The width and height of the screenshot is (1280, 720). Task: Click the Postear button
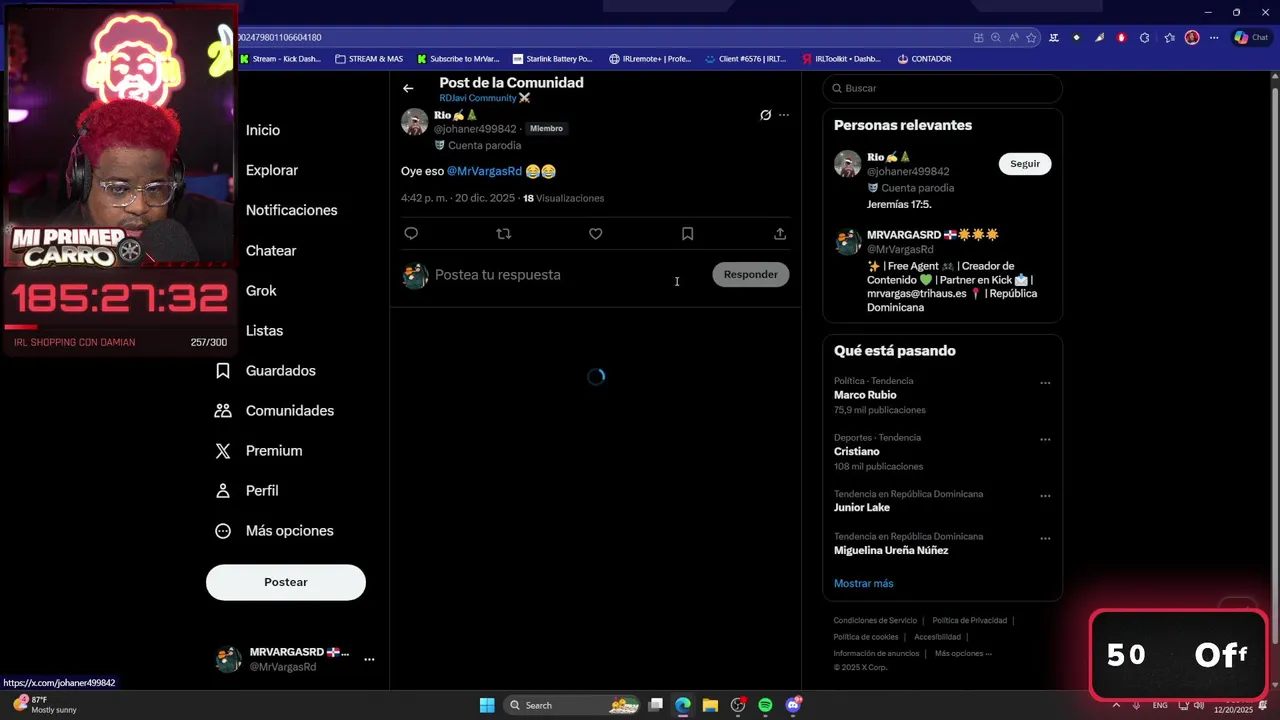pos(286,582)
